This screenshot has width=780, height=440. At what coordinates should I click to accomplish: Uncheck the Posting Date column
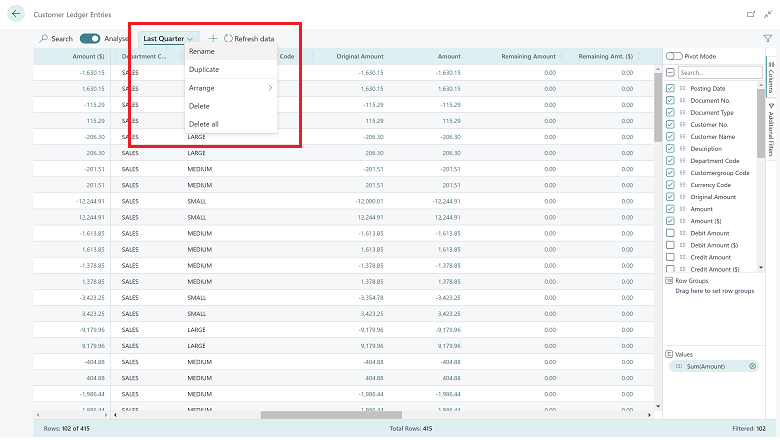[670, 88]
